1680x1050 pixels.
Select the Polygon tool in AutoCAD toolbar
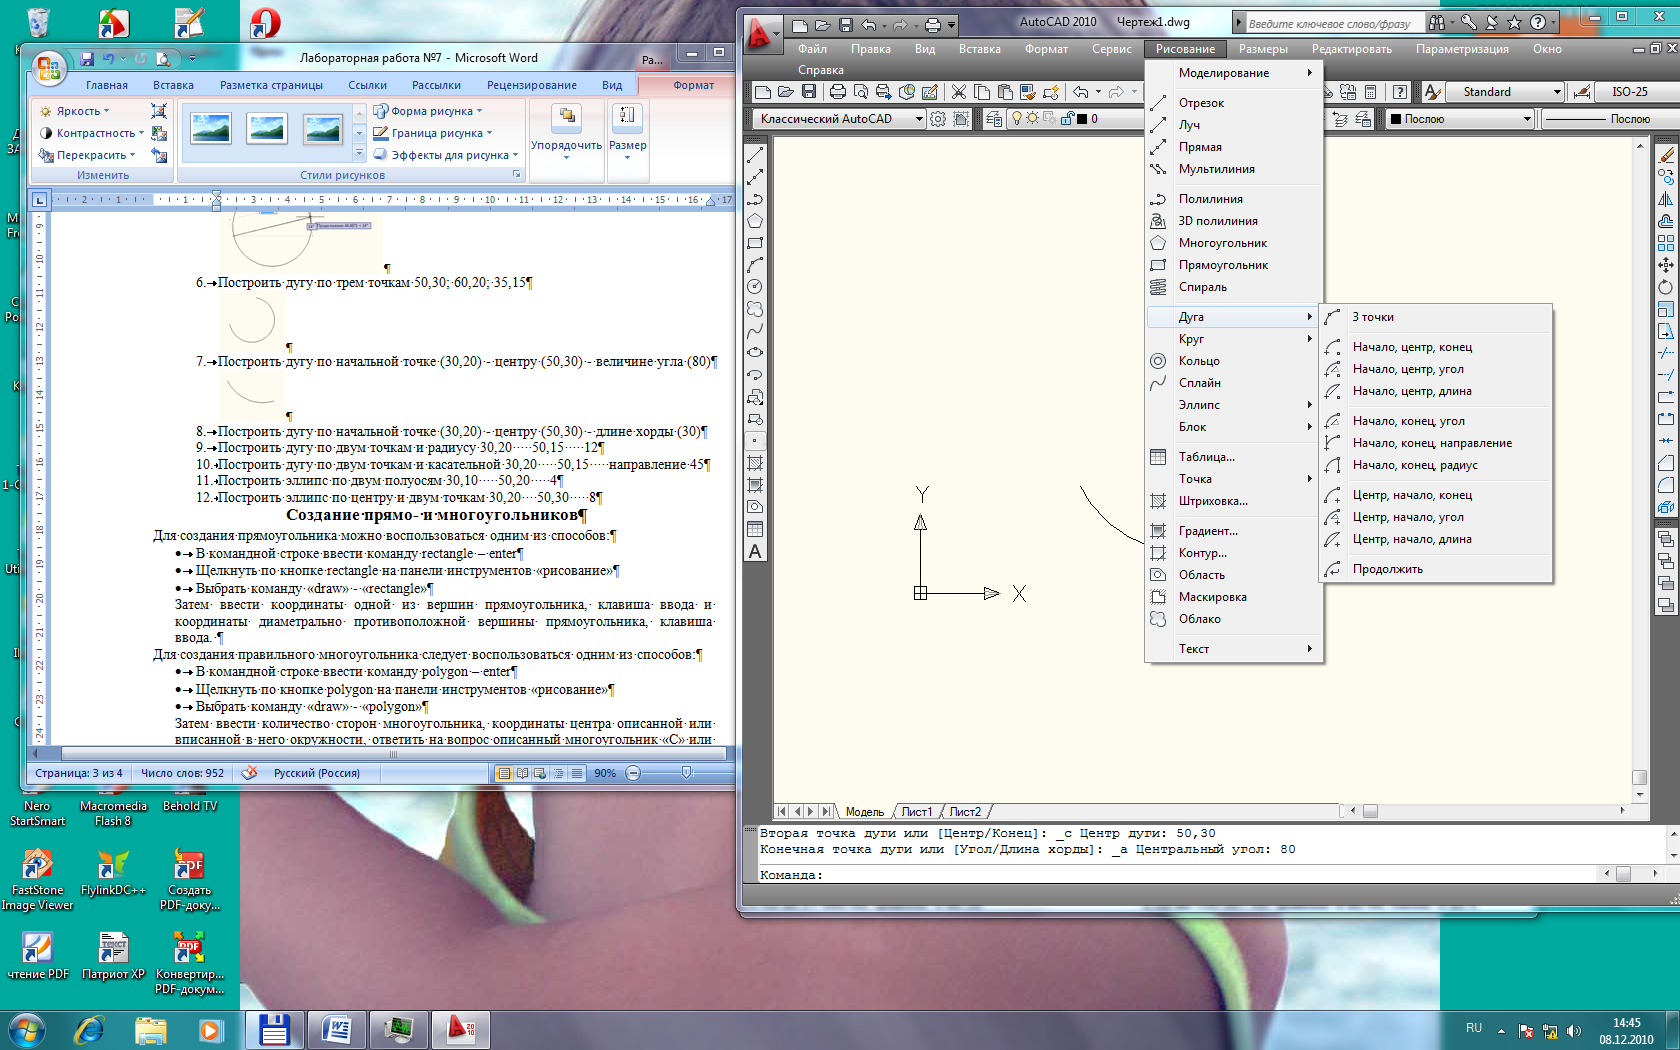755,221
